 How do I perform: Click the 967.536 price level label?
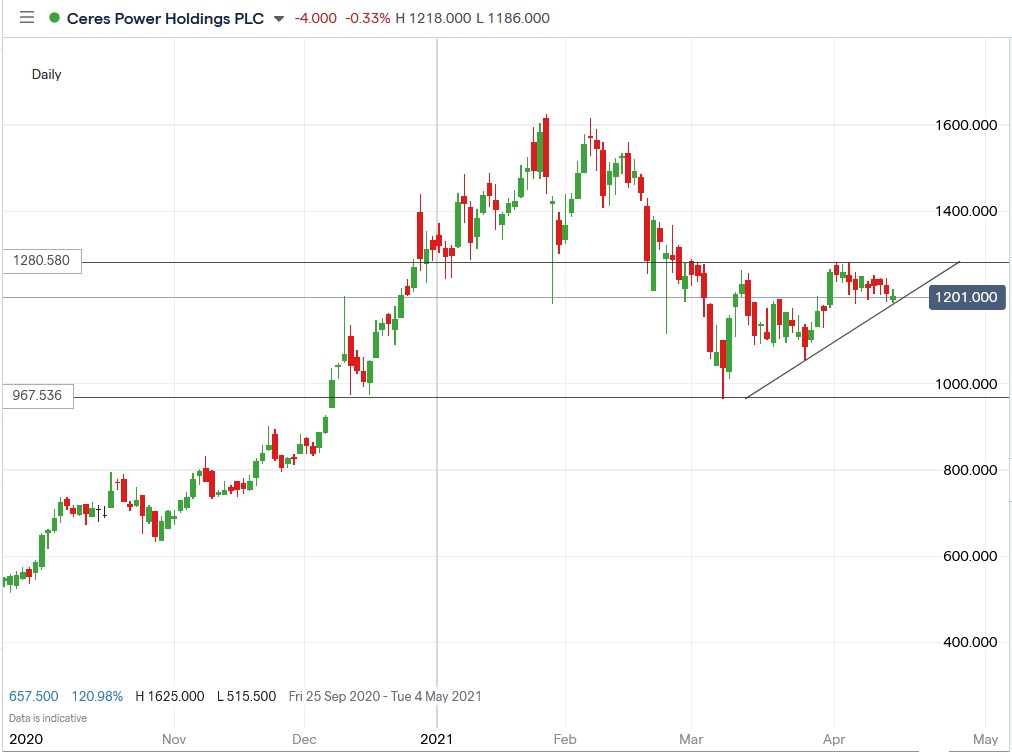(37, 396)
